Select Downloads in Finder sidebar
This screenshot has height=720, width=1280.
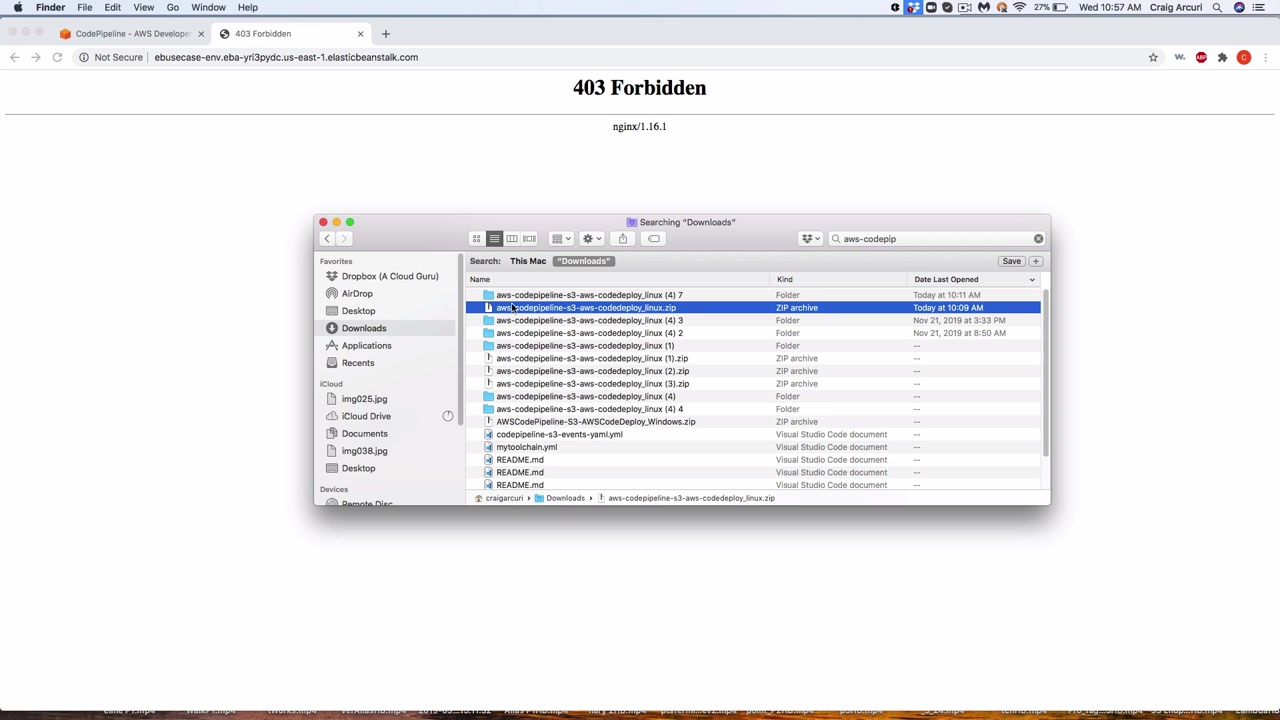point(363,328)
